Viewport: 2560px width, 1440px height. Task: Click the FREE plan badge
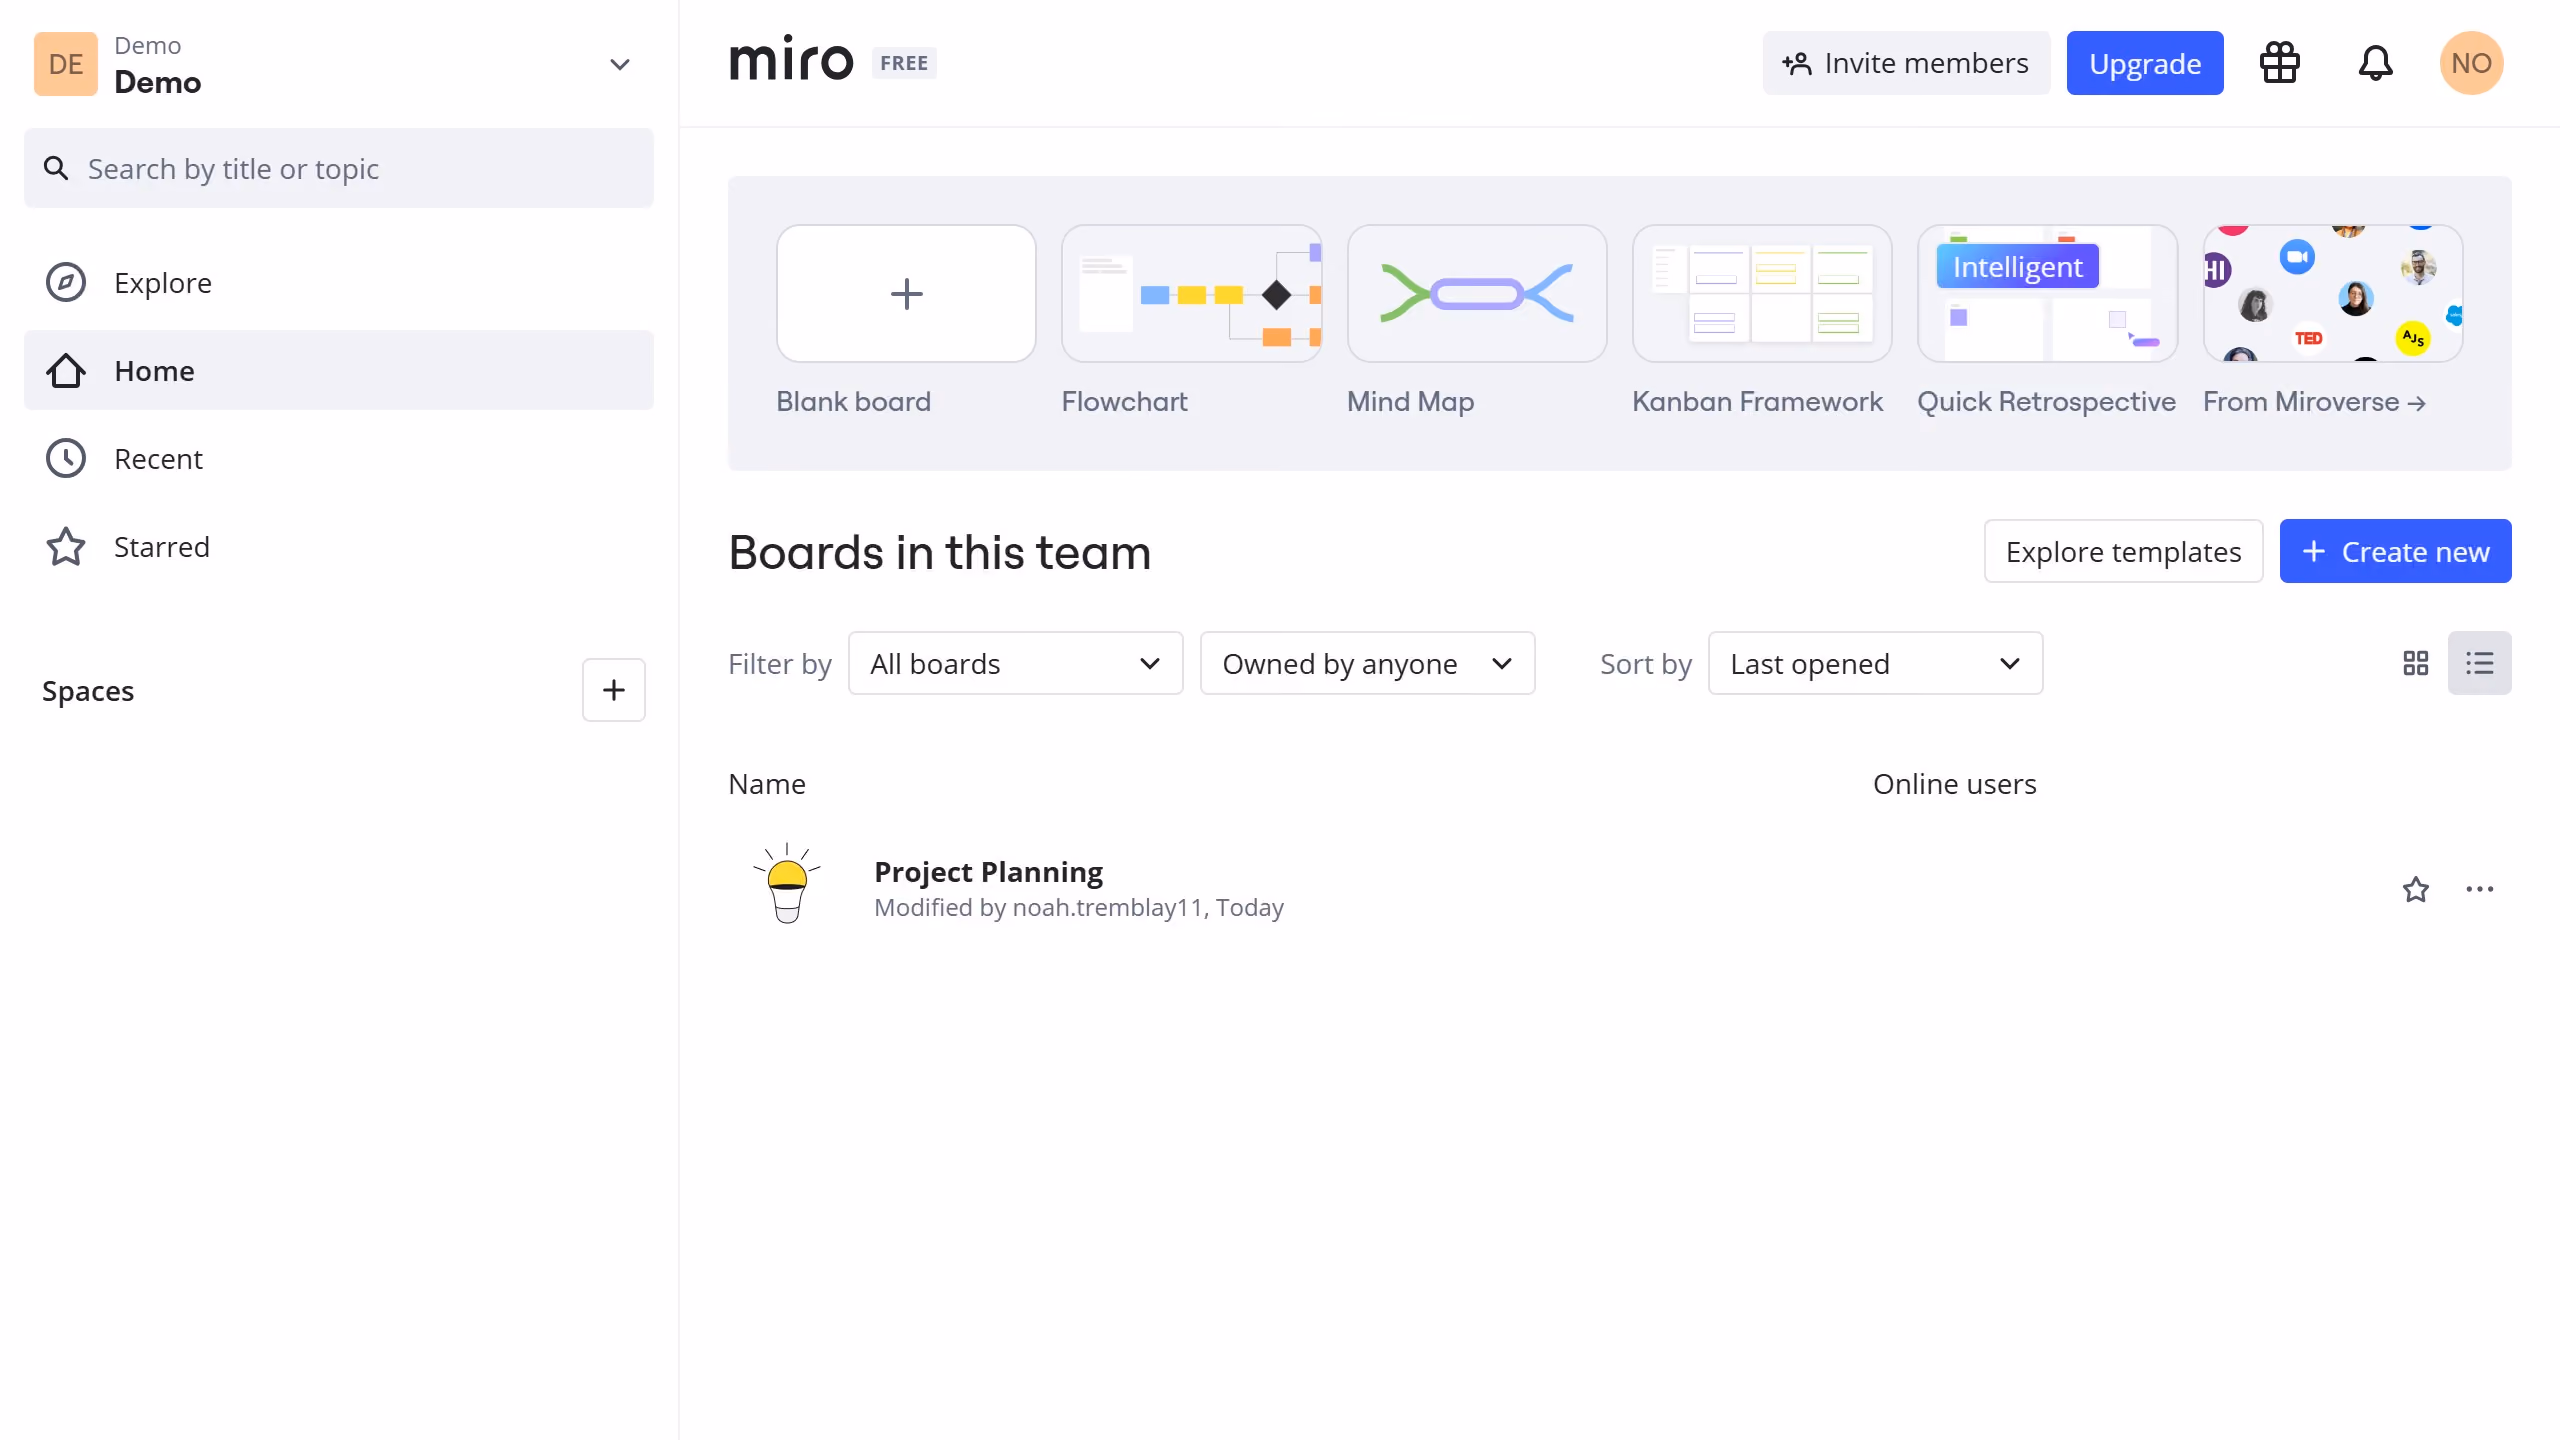904,63
